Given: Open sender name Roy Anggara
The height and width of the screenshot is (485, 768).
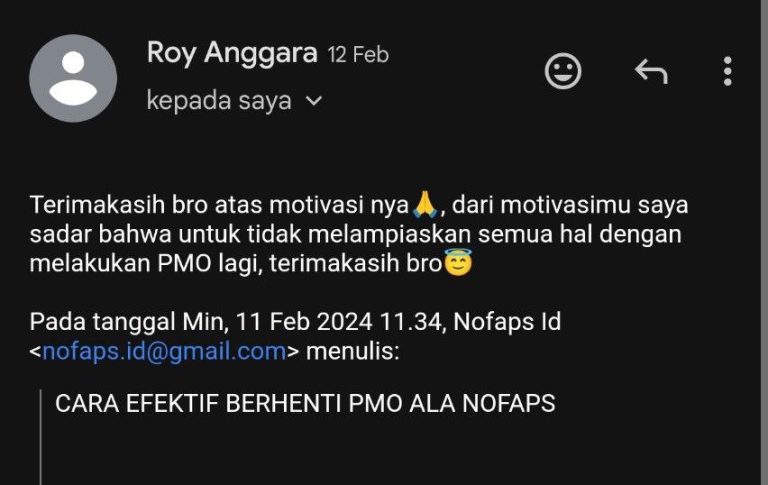Looking at the screenshot, I should [232, 52].
